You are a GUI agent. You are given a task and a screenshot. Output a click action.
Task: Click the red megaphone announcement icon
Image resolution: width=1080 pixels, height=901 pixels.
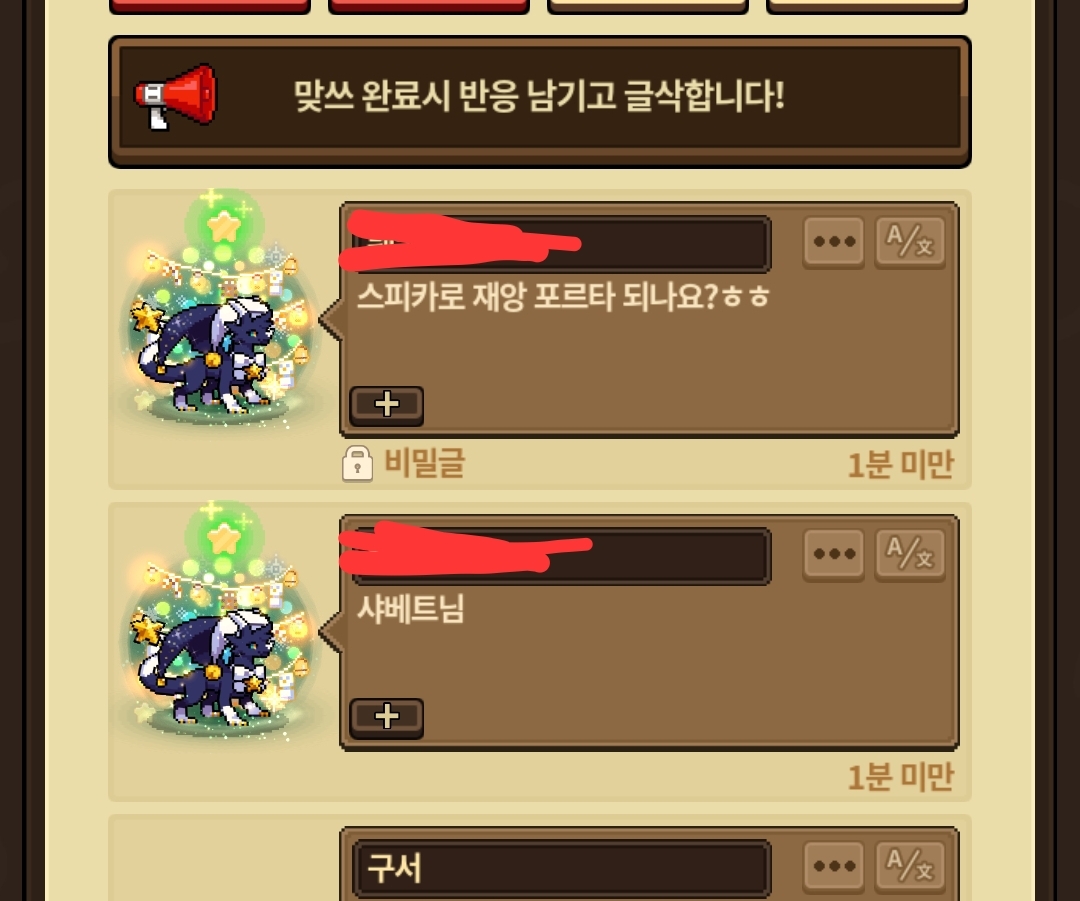pyautogui.click(x=176, y=96)
